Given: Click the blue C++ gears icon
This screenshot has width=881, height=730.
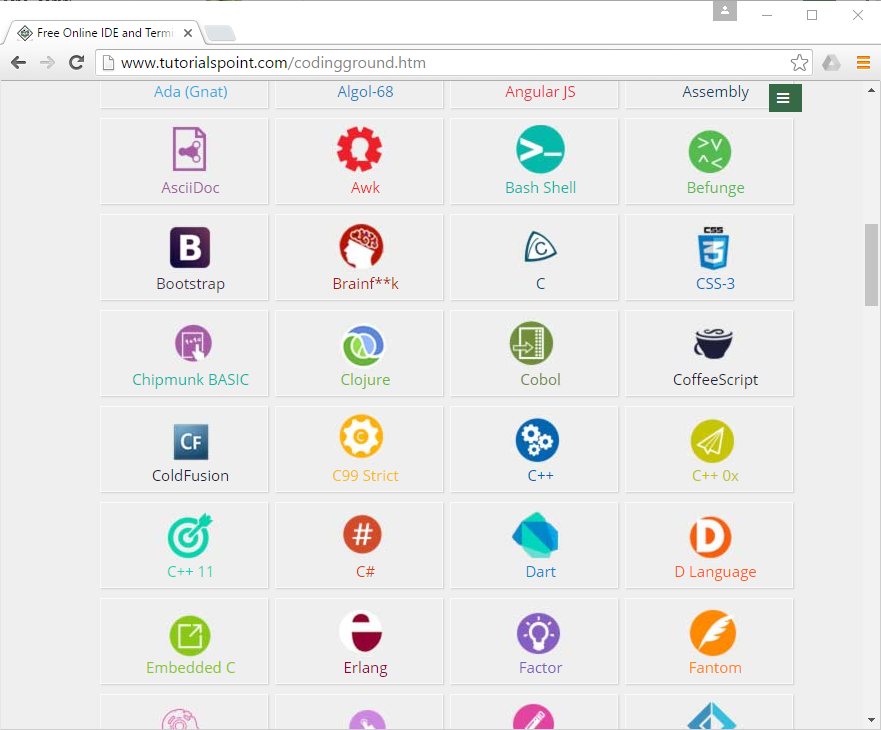Looking at the screenshot, I should click(x=537, y=440).
